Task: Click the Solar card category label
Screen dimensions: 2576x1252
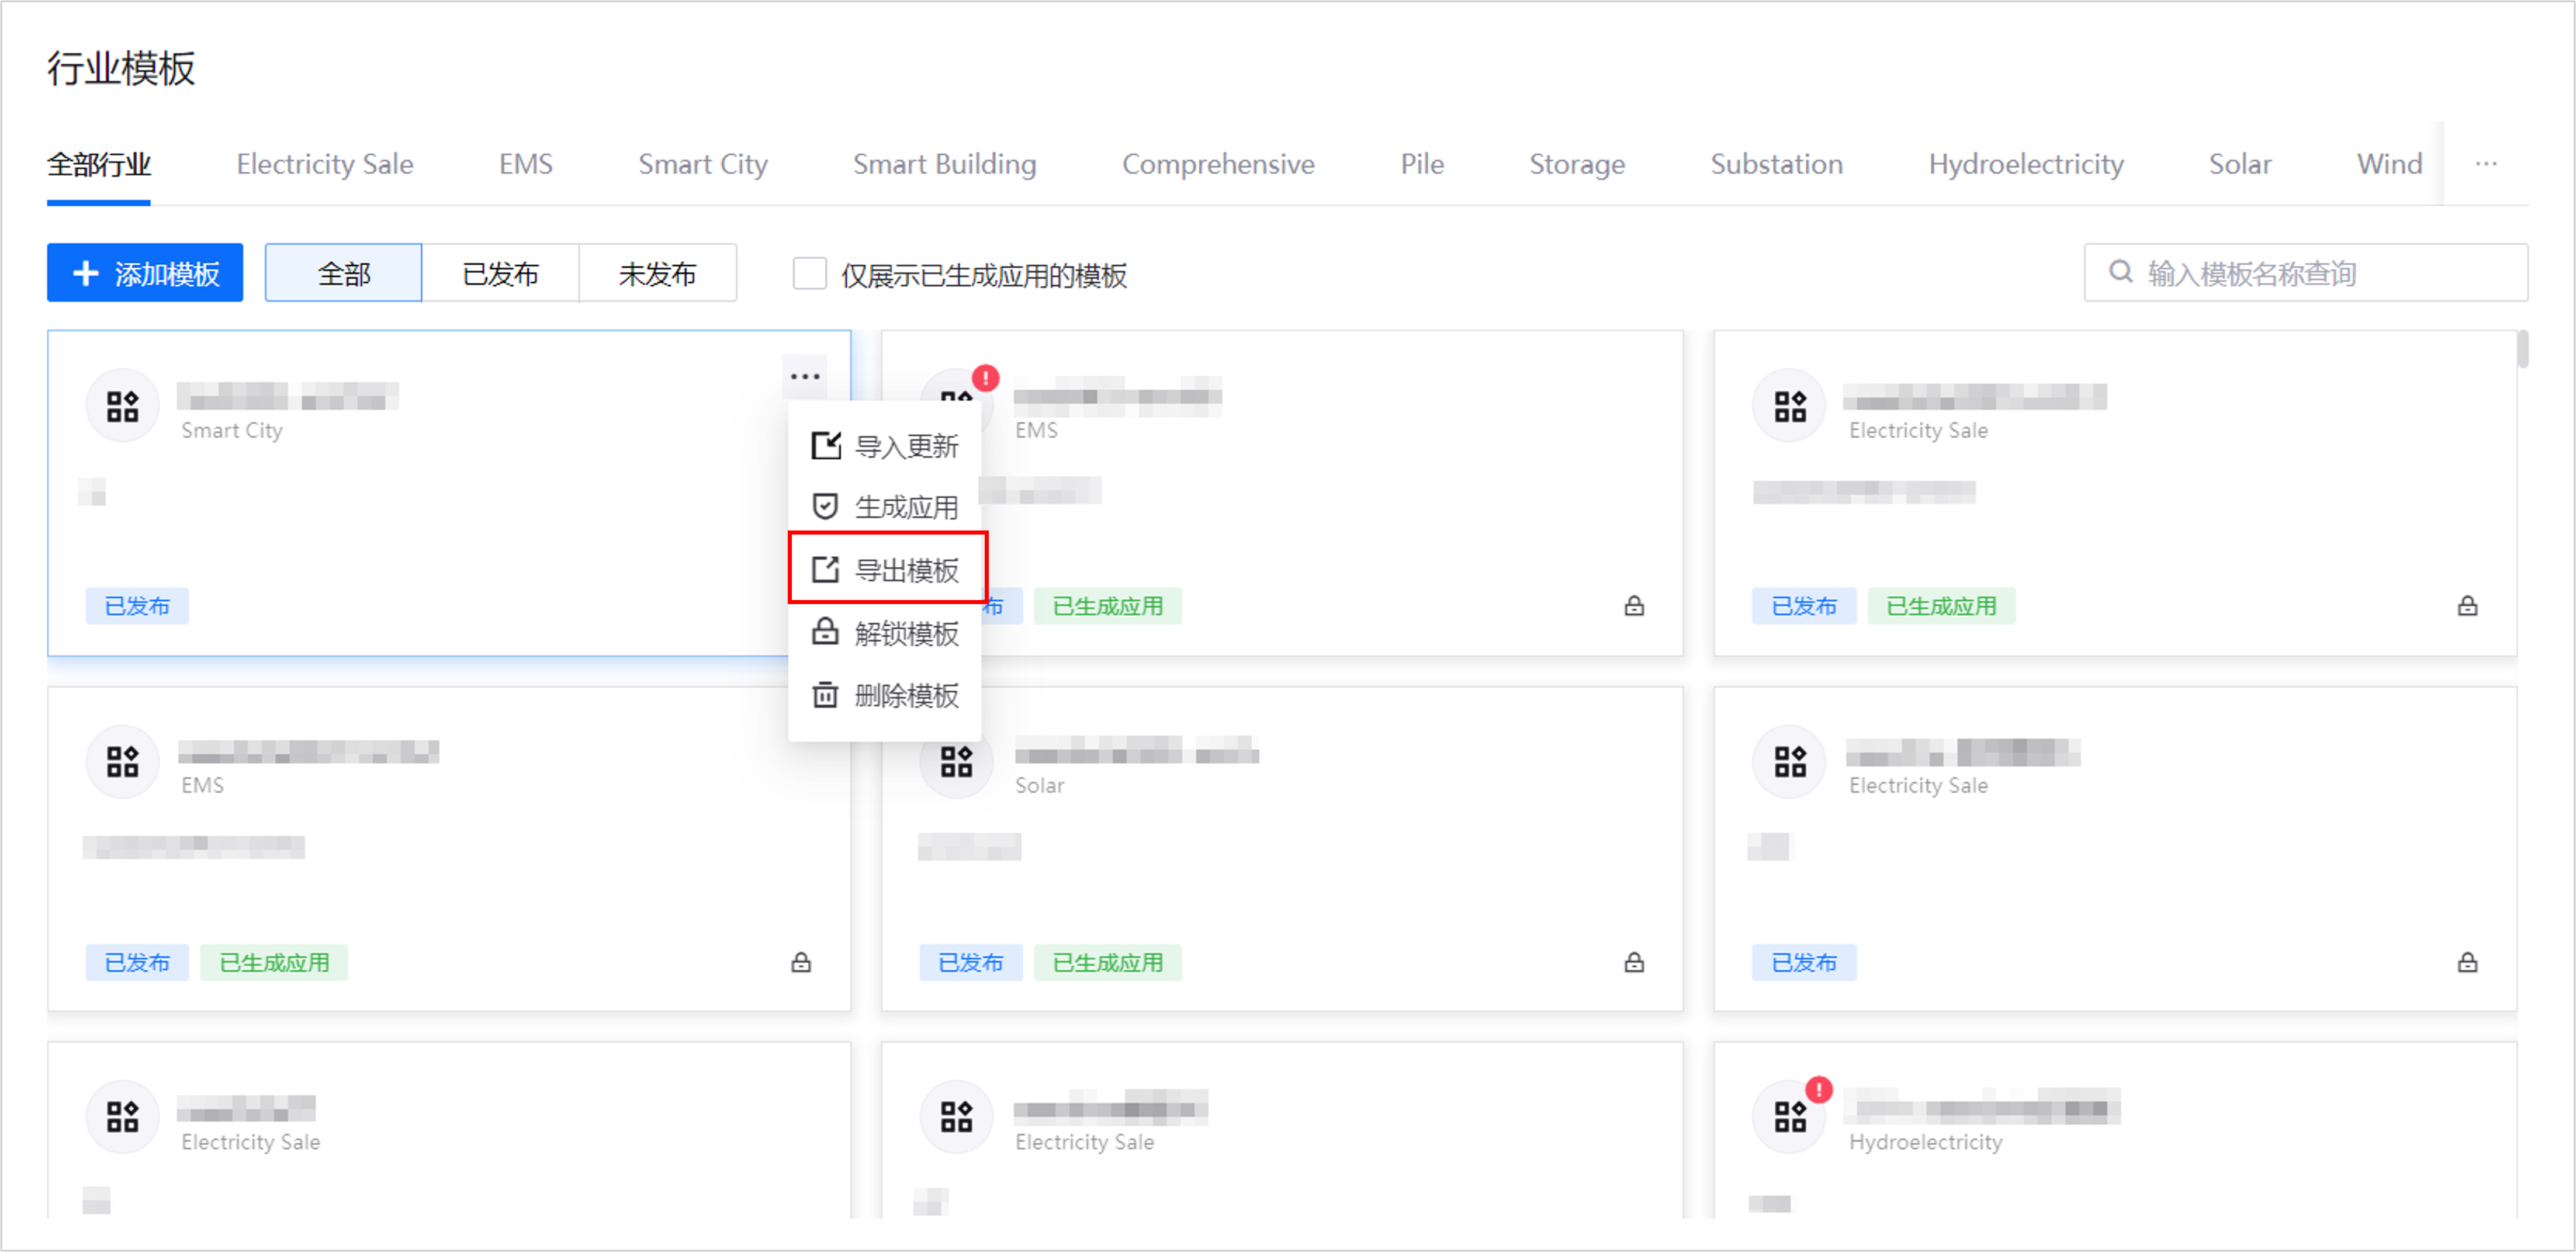Action: 1039,786
